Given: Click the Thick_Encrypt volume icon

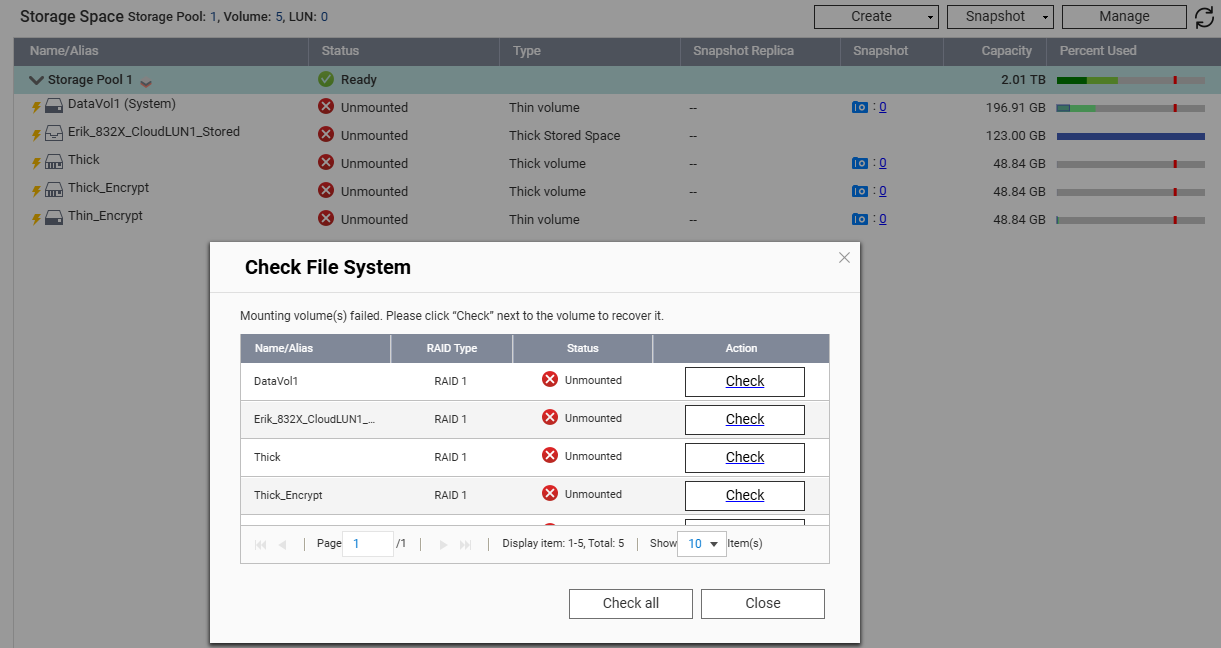Looking at the screenshot, I should 54,189.
